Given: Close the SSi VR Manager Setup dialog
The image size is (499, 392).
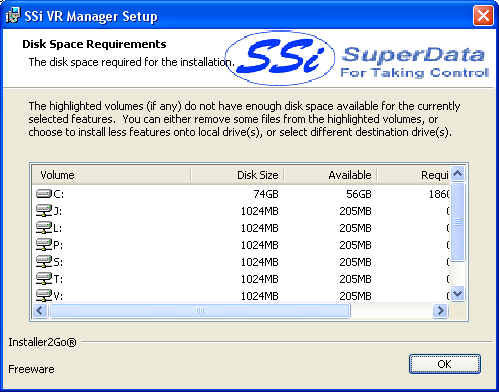Looking at the screenshot, I should [x=483, y=15].
